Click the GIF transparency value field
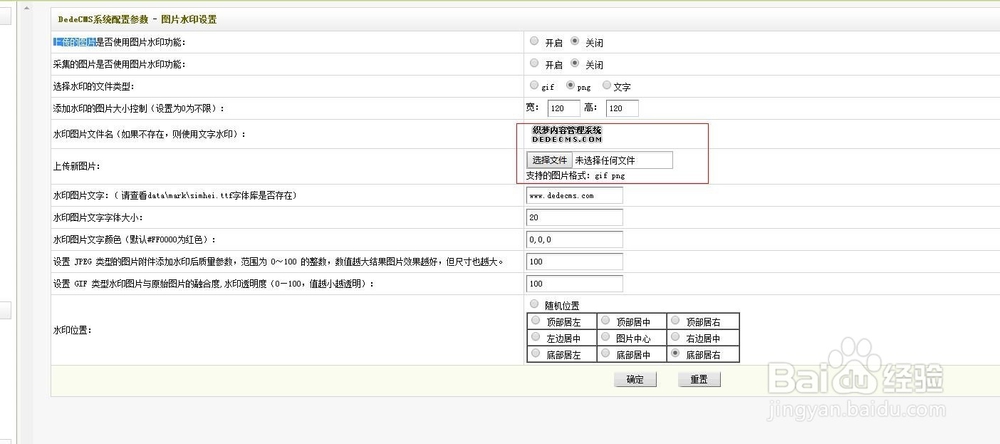This screenshot has height=444, width=1000. click(x=575, y=283)
